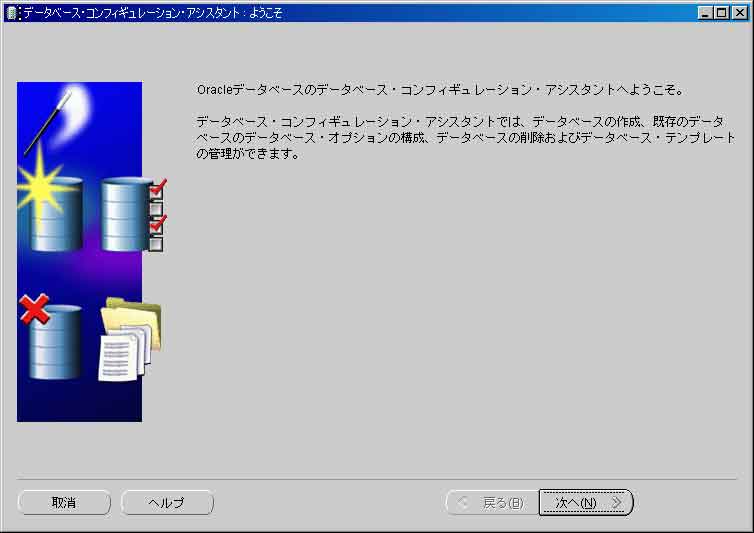Screen dimensions: 754x533
Task: Click the title bar application icon
Action: coord(14,13)
